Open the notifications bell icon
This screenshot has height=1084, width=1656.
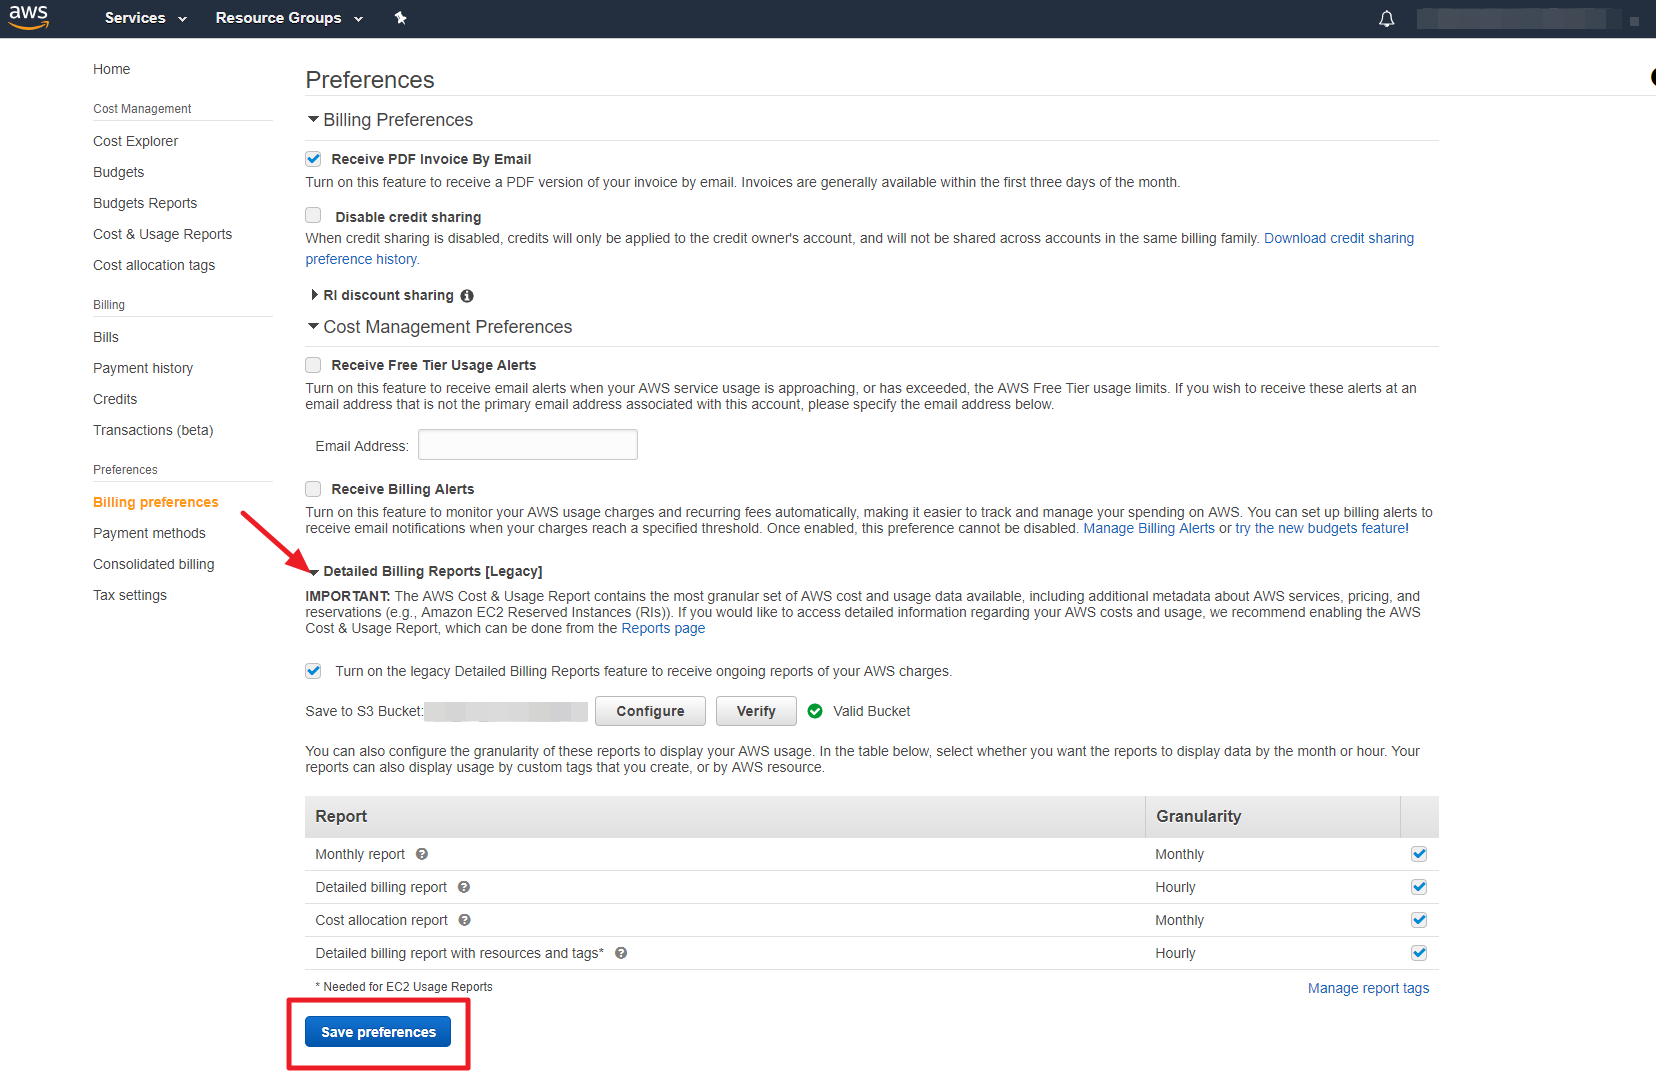1386,19
